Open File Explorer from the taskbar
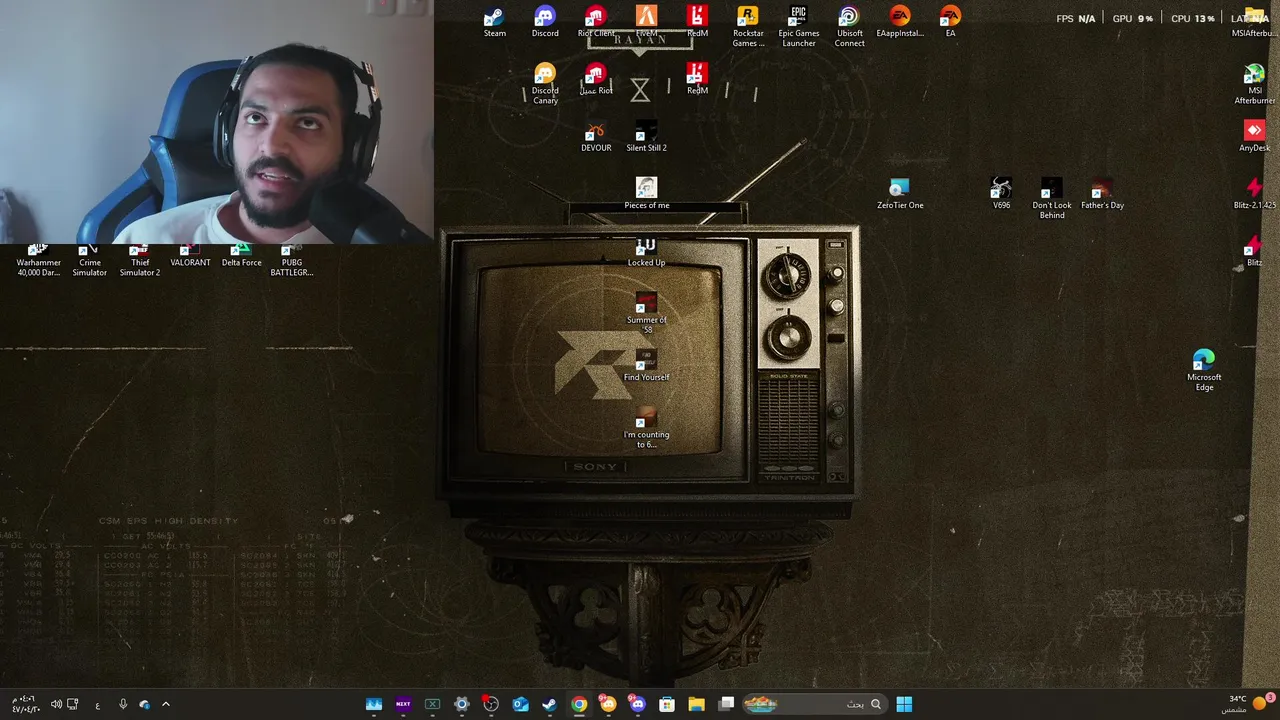Viewport: 1280px width, 720px height. [696, 704]
